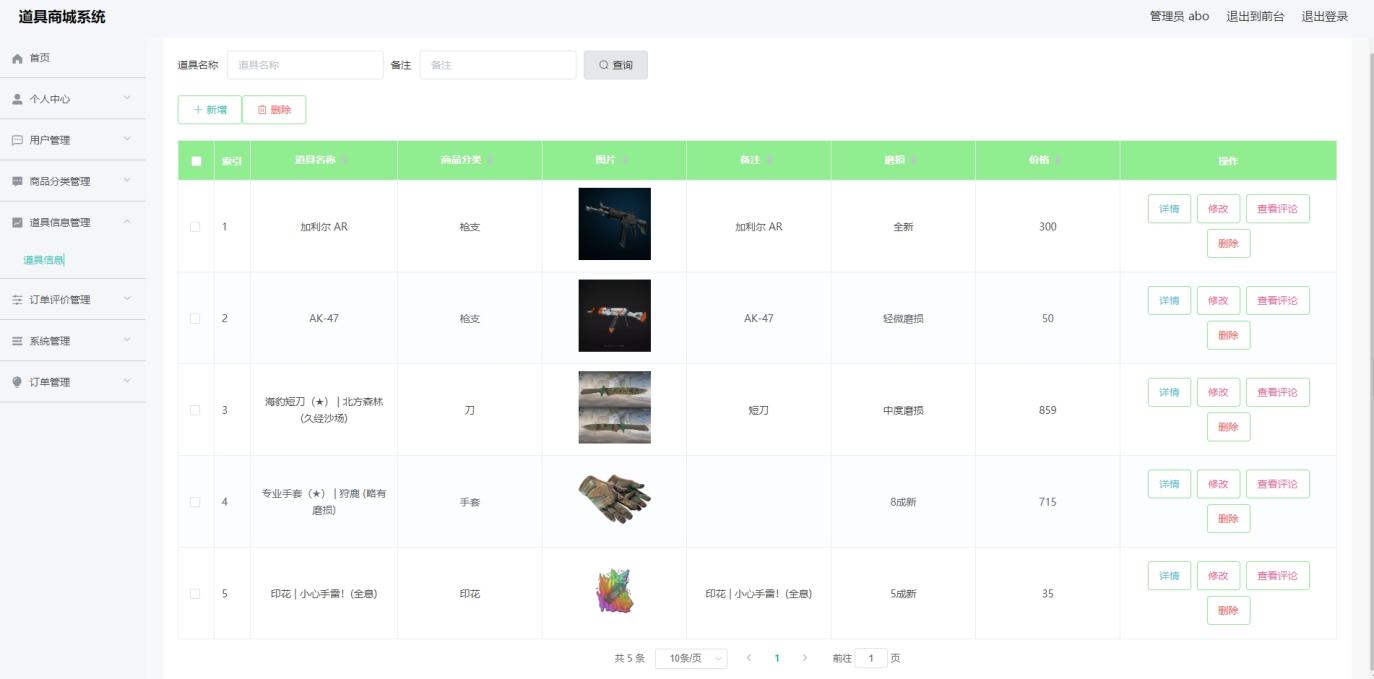Open the 个人中心 sidebar menu
The width and height of the screenshot is (1374, 679).
[73, 99]
